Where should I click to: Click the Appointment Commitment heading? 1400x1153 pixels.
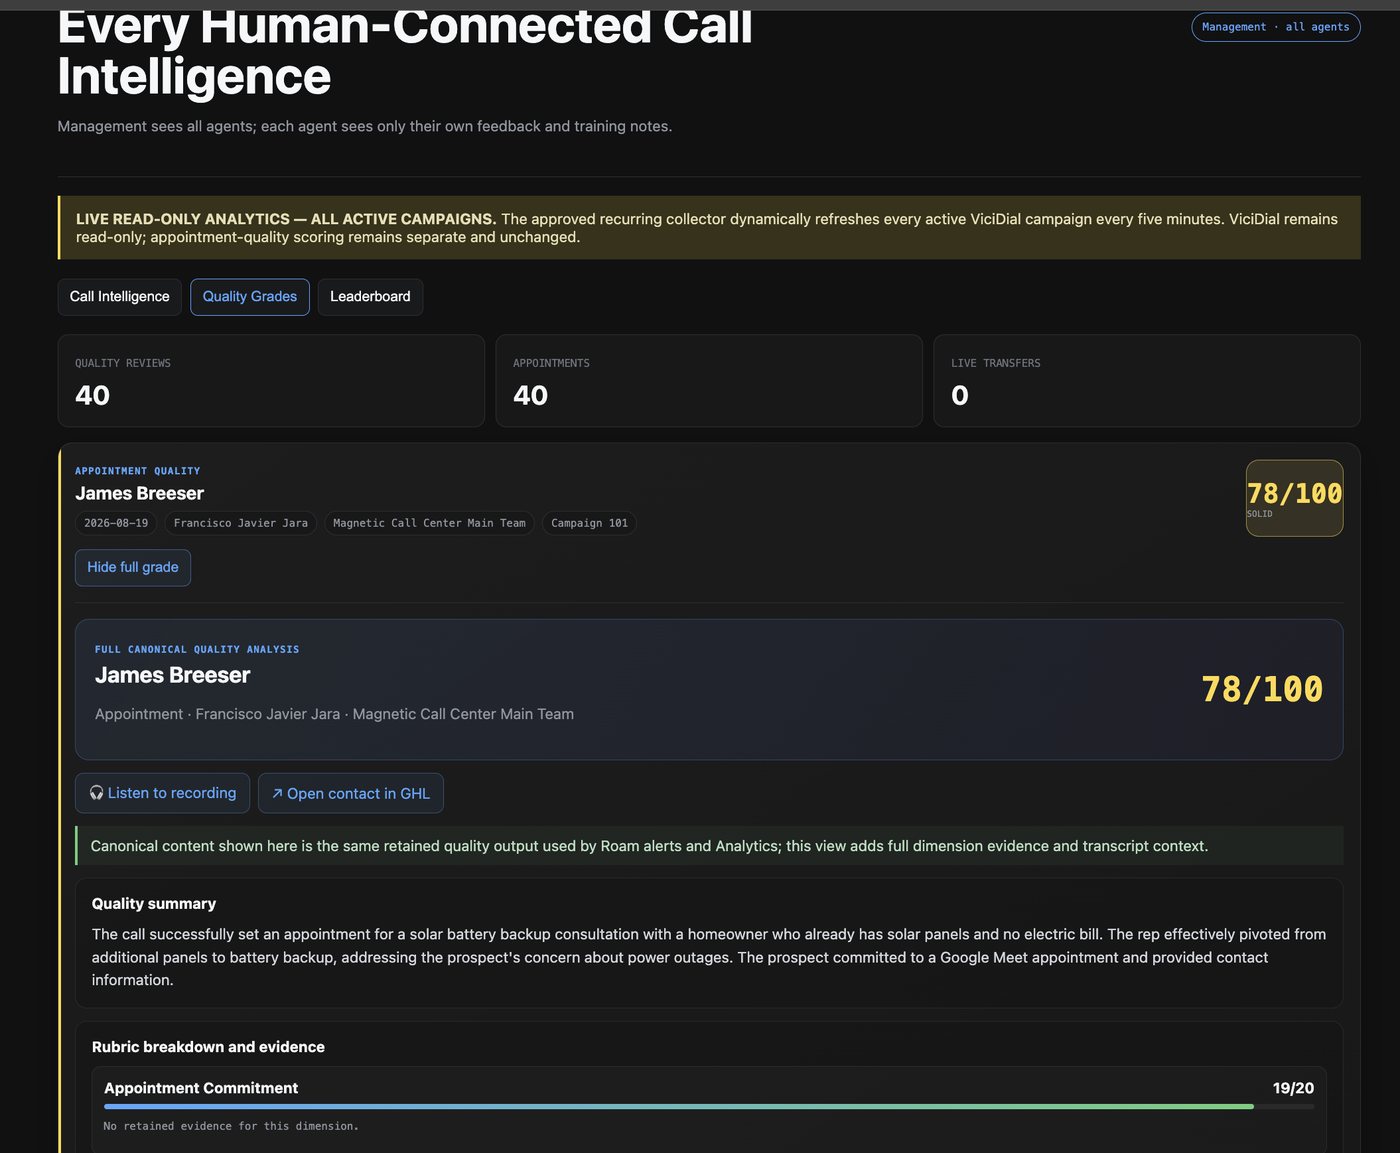click(x=201, y=1088)
